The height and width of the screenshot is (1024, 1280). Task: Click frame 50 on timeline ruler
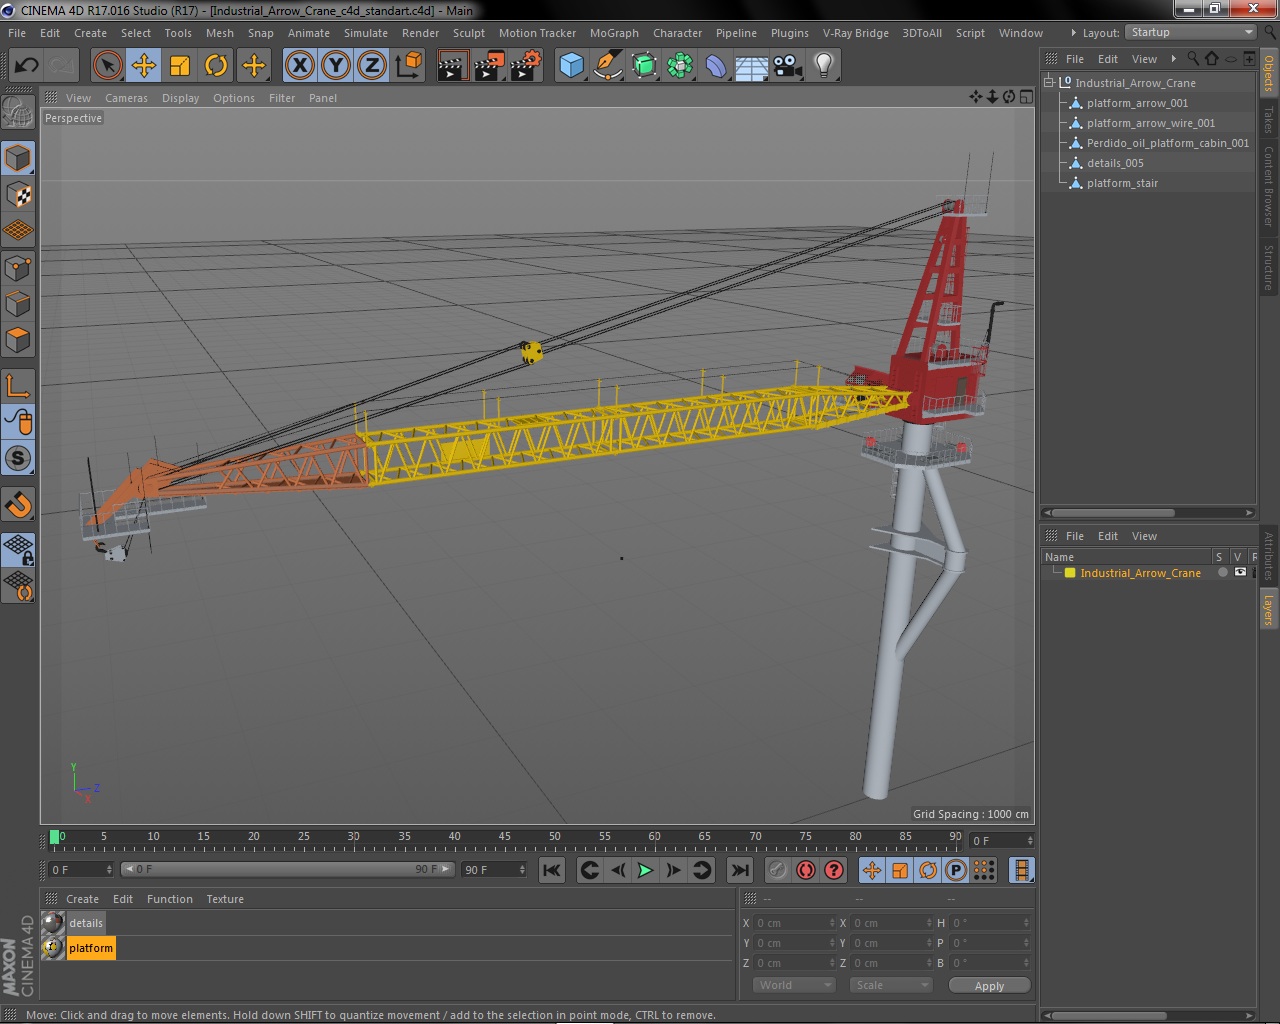(555, 838)
